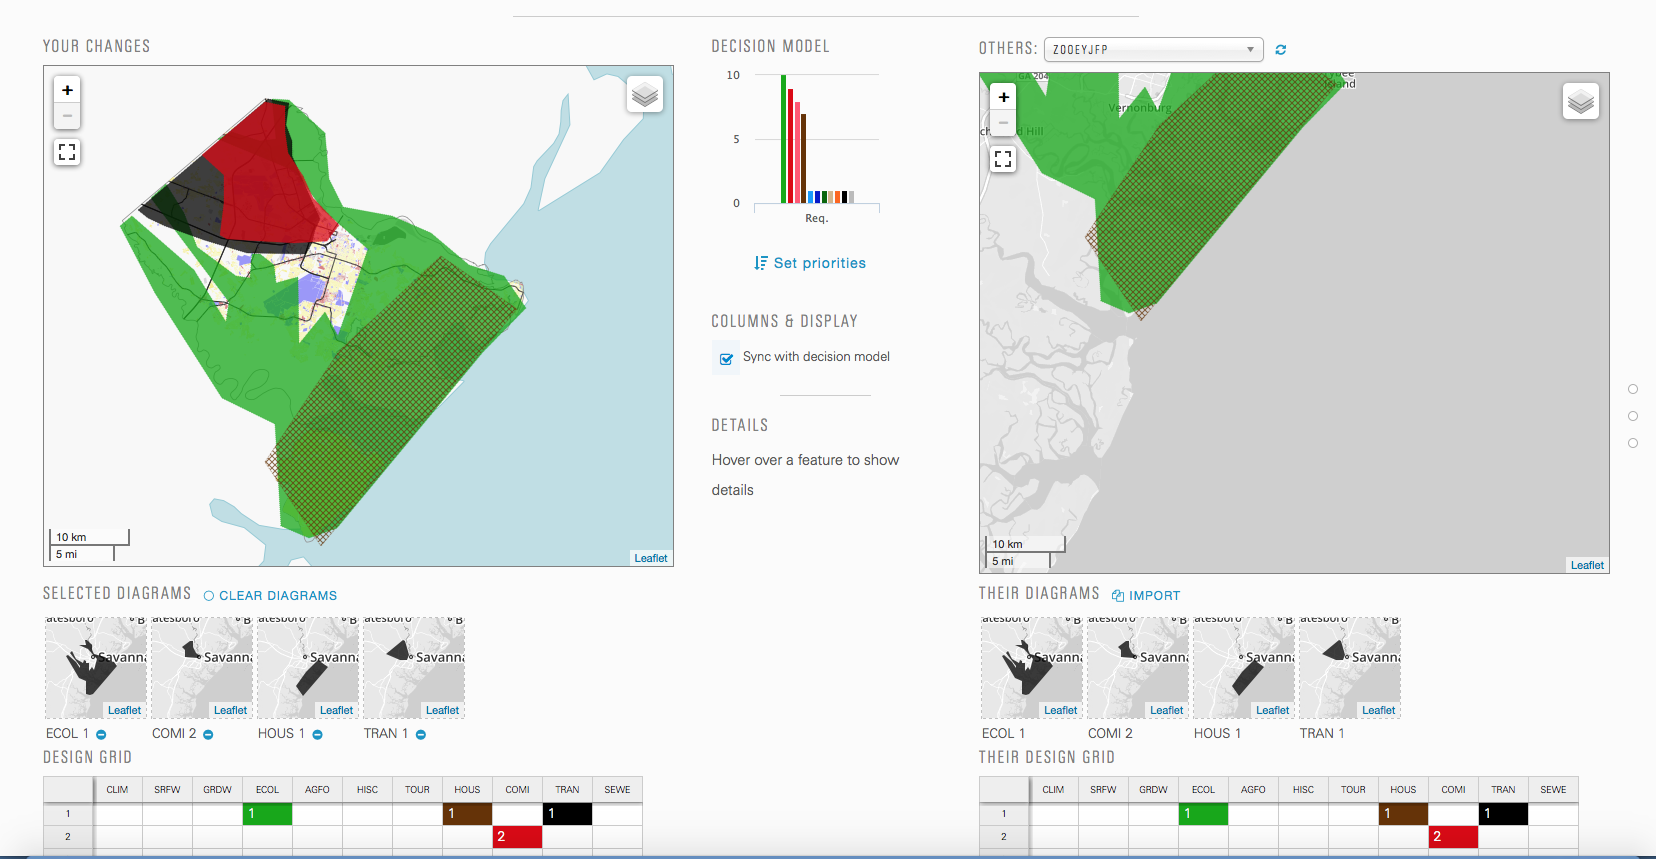Open Leaflet link on Your Changes map

[x=651, y=558]
